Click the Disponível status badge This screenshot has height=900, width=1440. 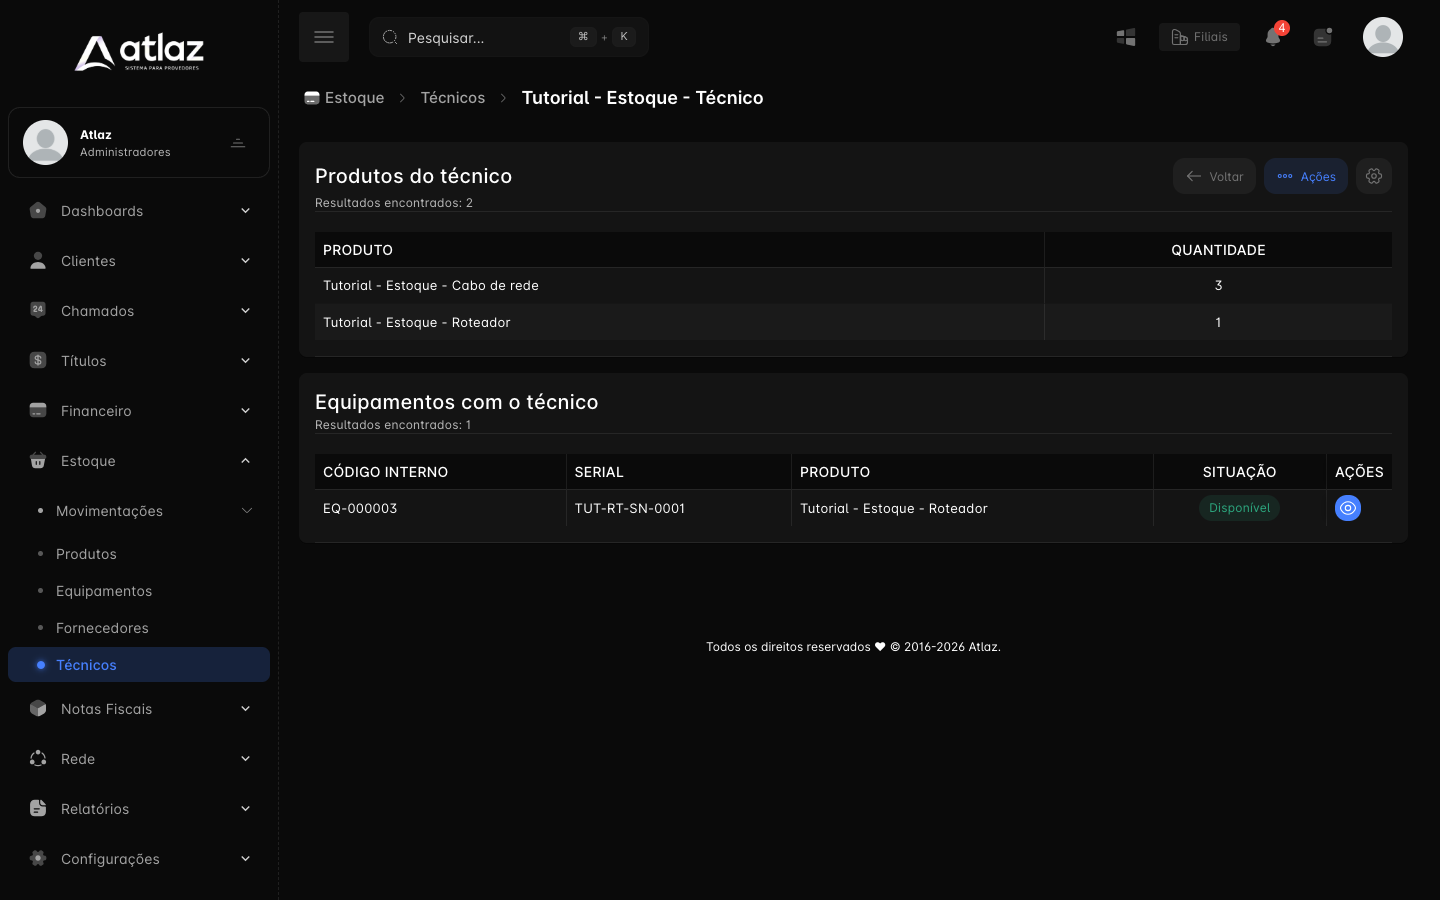point(1239,508)
